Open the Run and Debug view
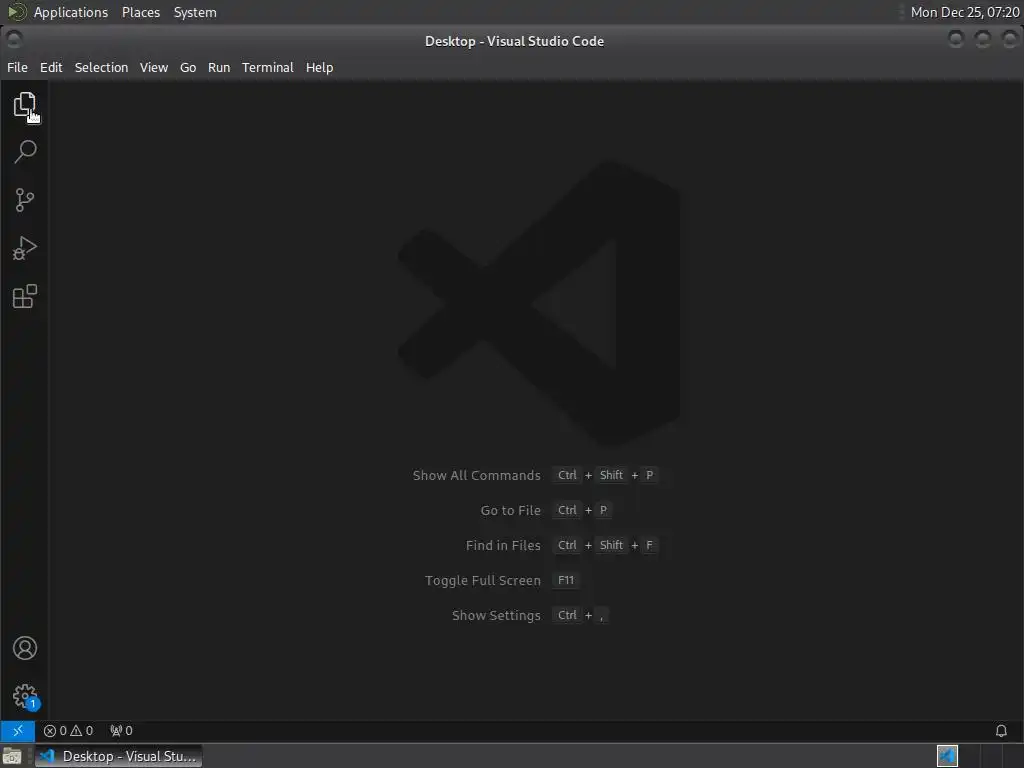Screen dimensions: 1024x768 point(25,248)
